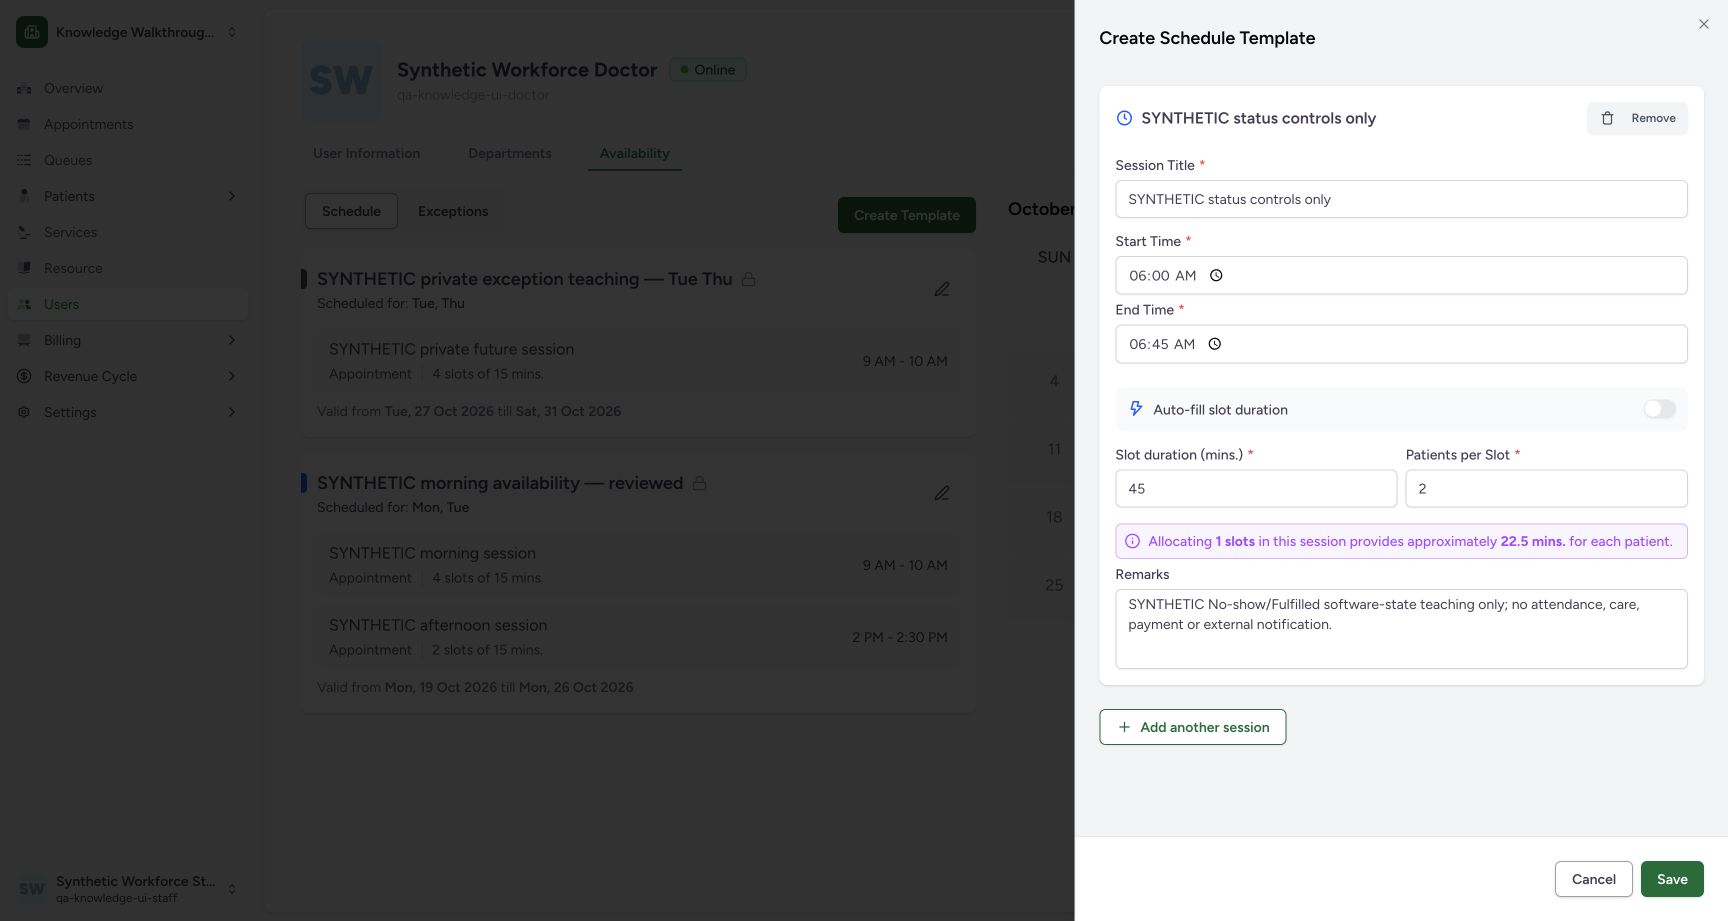The height and width of the screenshot is (921, 1728).
Task: Click the SYNTHETIC afternoon session row
Action: pos(638,637)
